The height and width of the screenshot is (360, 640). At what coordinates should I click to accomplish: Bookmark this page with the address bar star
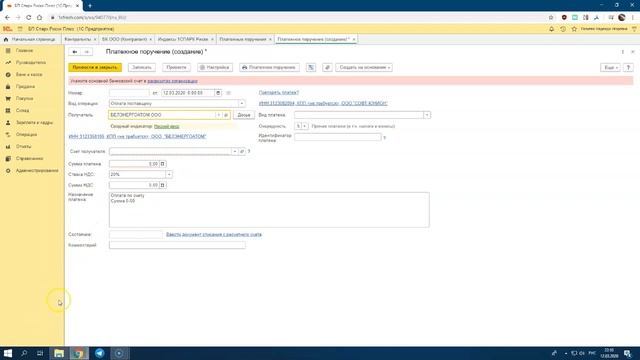point(551,18)
